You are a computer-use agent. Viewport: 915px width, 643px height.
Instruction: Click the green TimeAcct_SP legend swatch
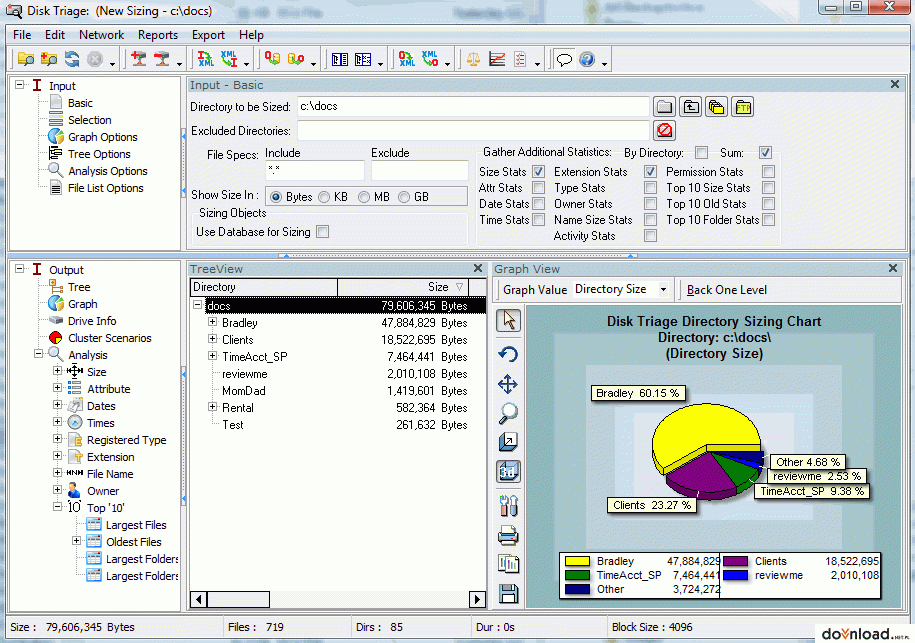[577, 575]
